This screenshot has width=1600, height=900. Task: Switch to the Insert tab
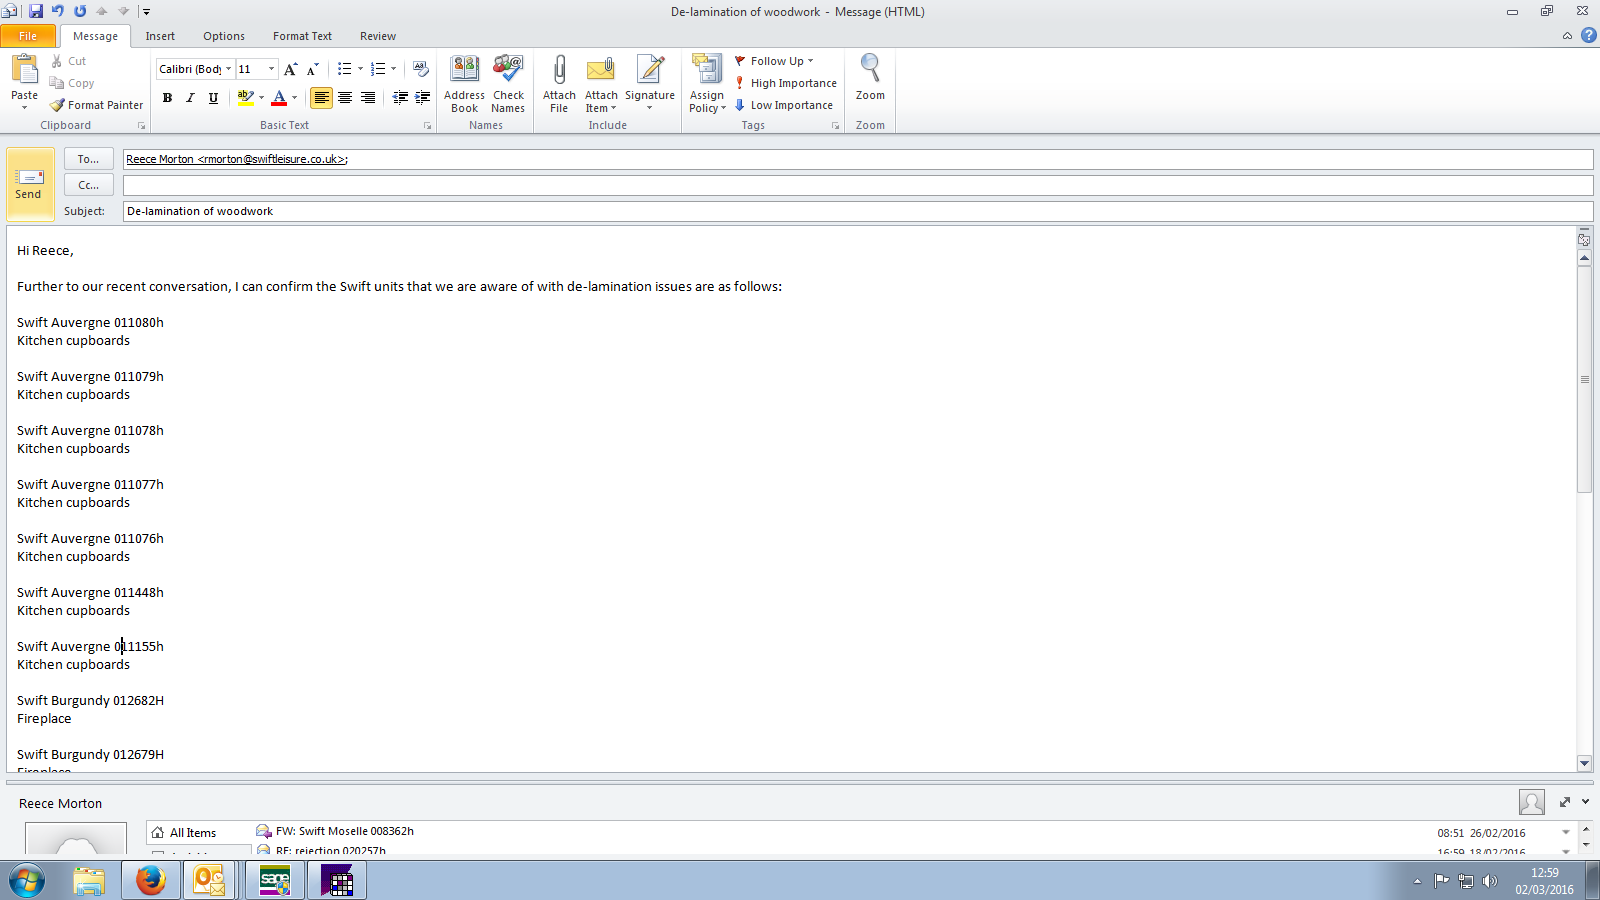tap(160, 36)
